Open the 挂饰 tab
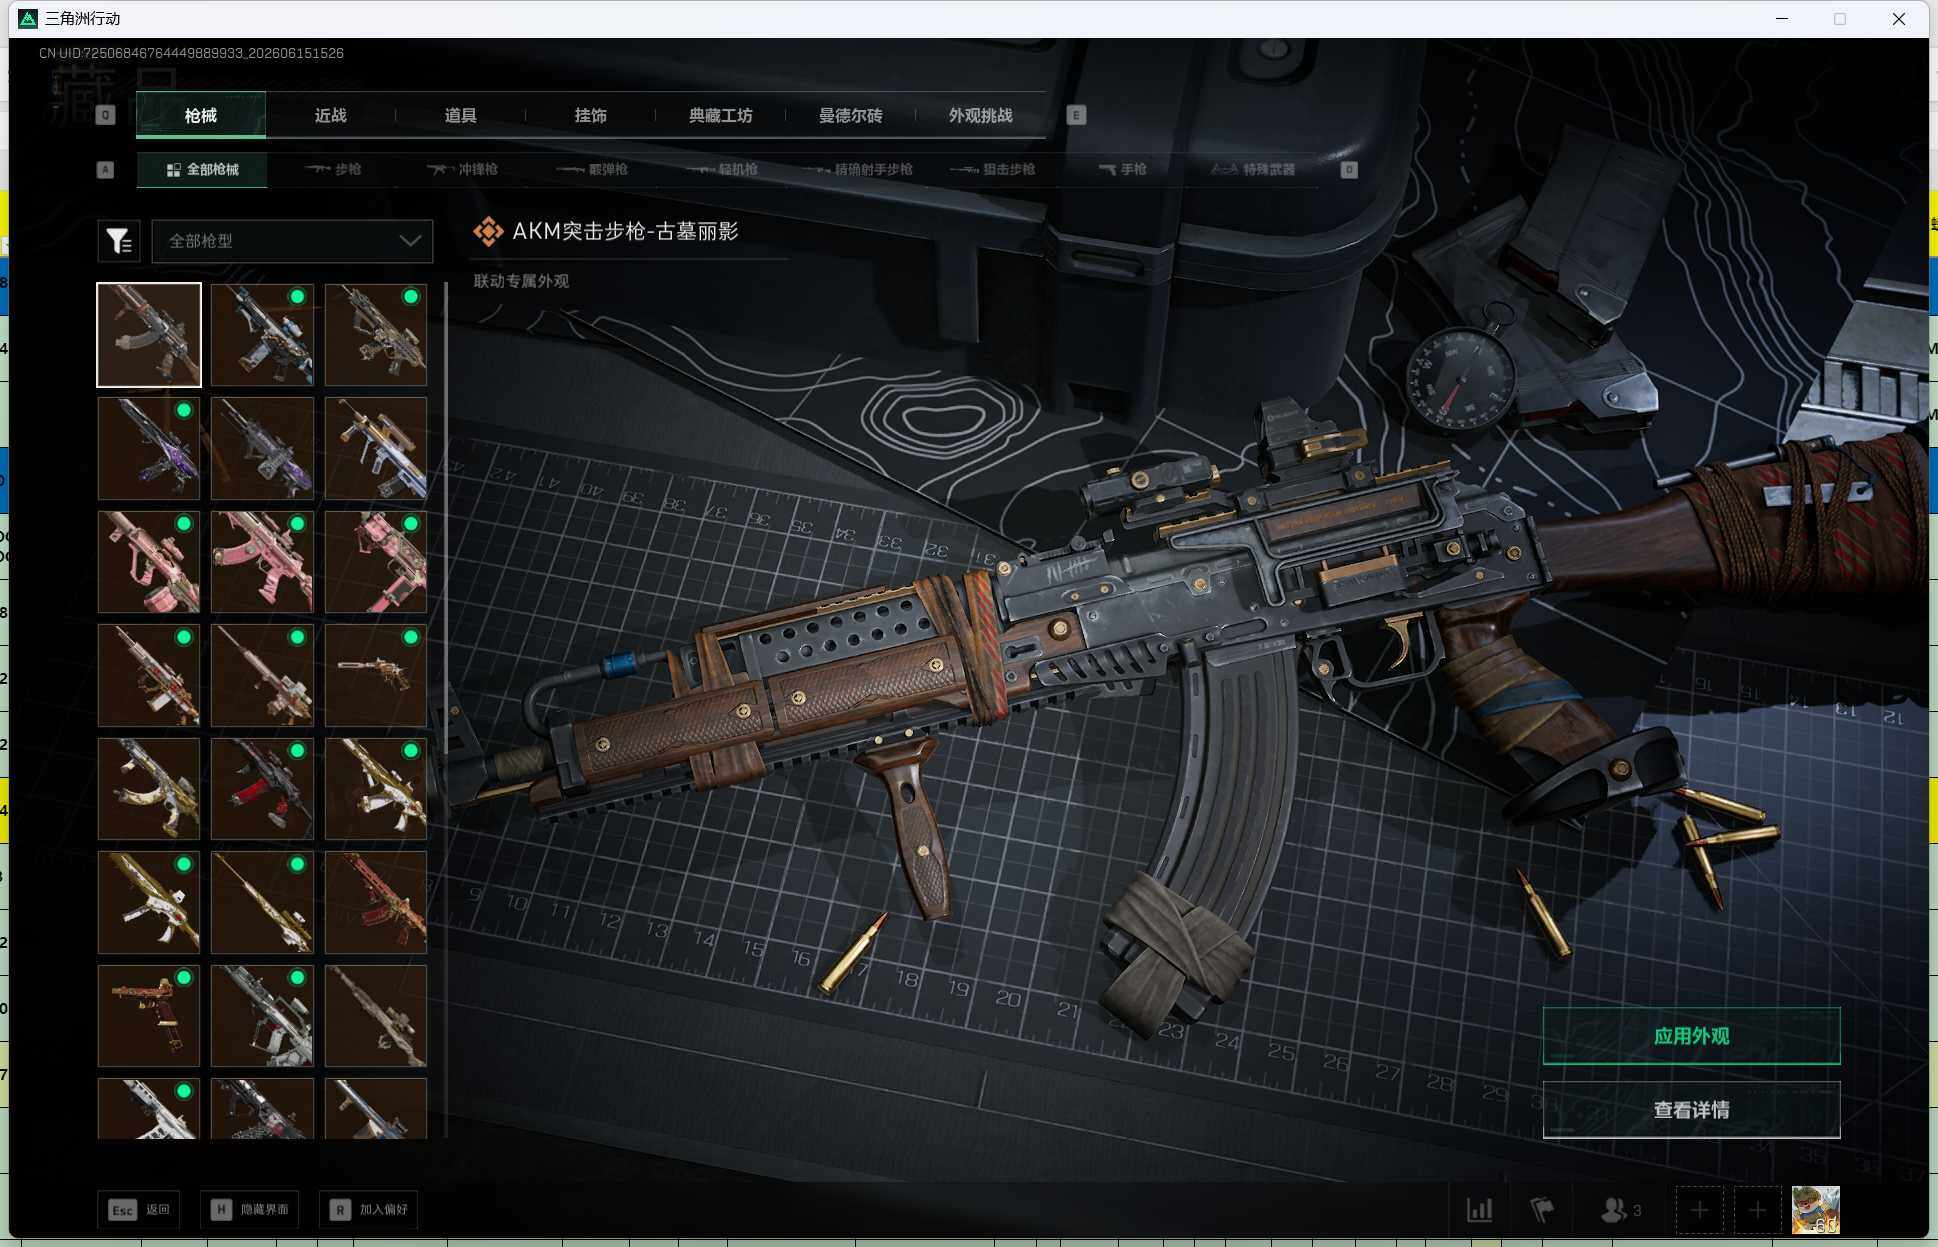Viewport: 1938px width, 1247px height. [x=590, y=115]
